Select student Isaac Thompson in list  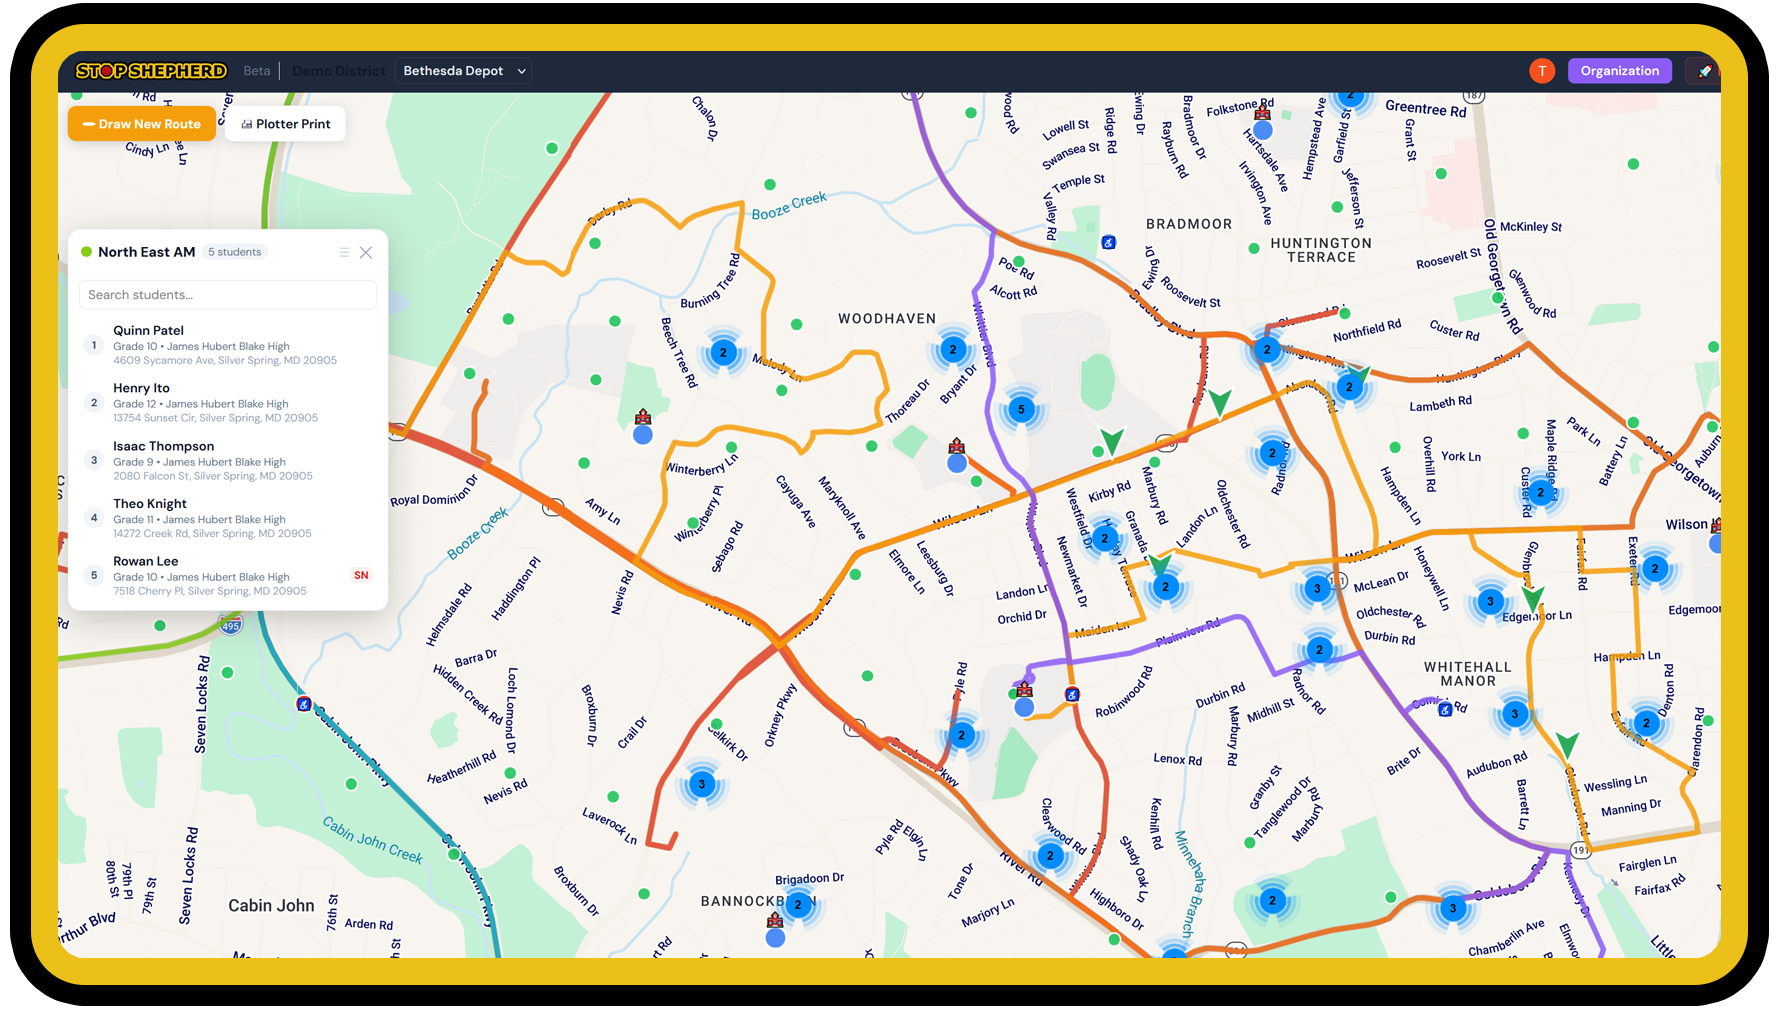pyautogui.click(x=228, y=461)
